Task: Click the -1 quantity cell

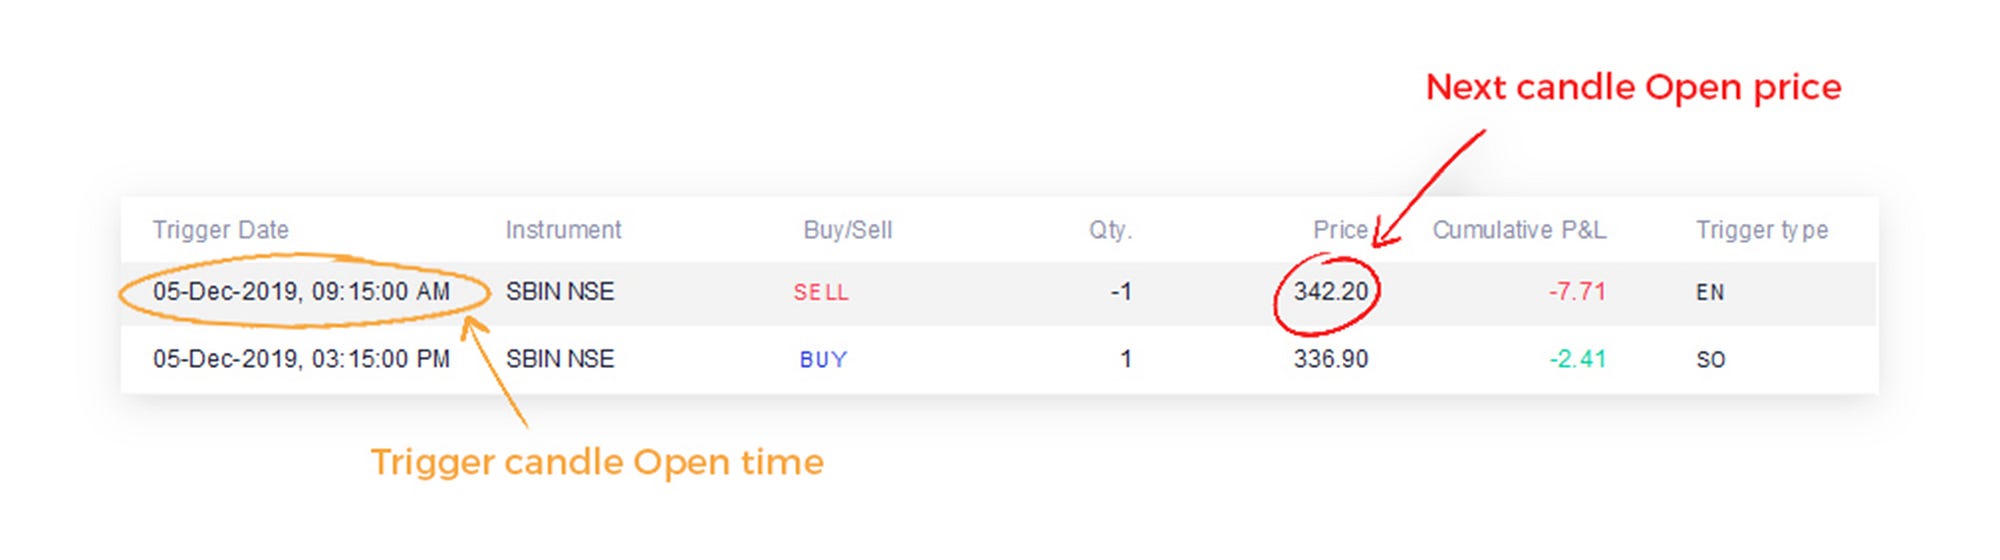Action: point(1121,291)
